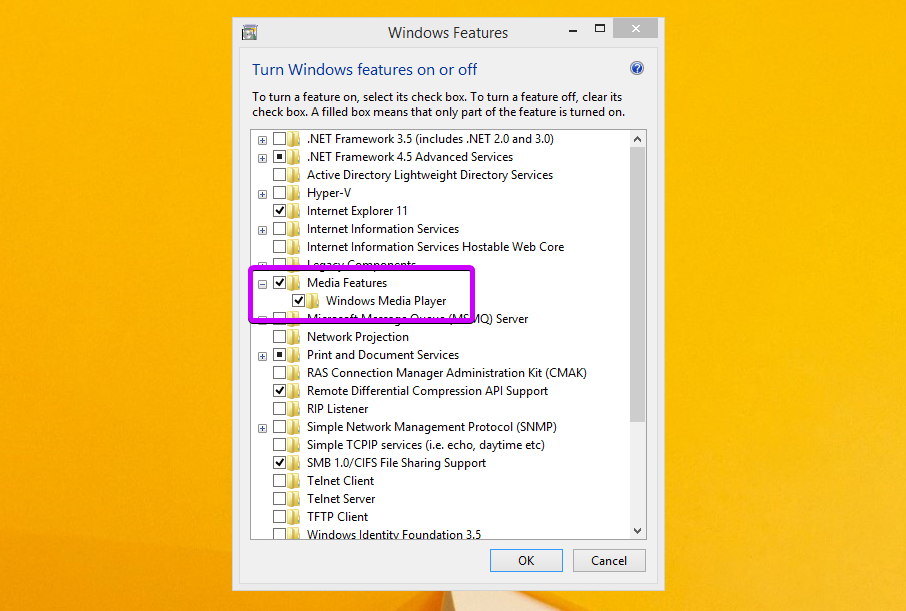Select the 'Hyper-V' row label

point(329,193)
